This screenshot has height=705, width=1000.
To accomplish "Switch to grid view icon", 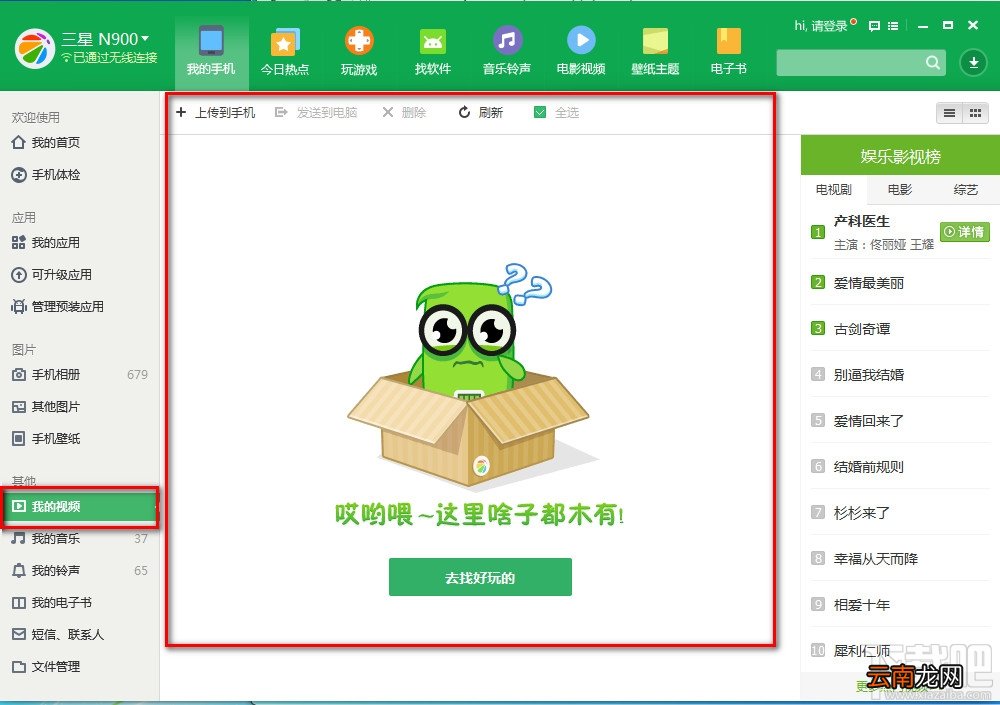I will 975,113.
